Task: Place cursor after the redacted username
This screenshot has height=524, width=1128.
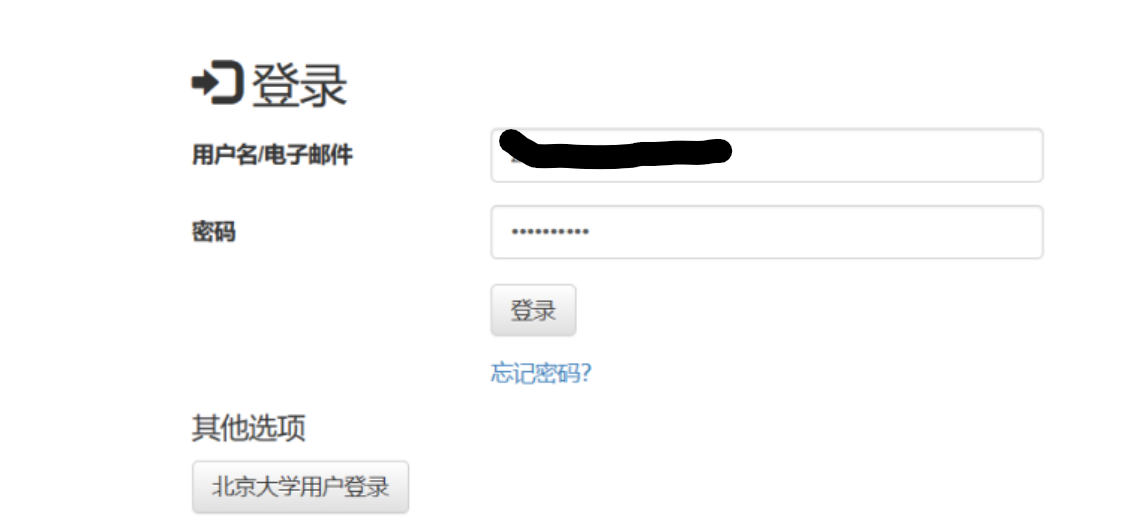Action: click(x=741, y=155)
